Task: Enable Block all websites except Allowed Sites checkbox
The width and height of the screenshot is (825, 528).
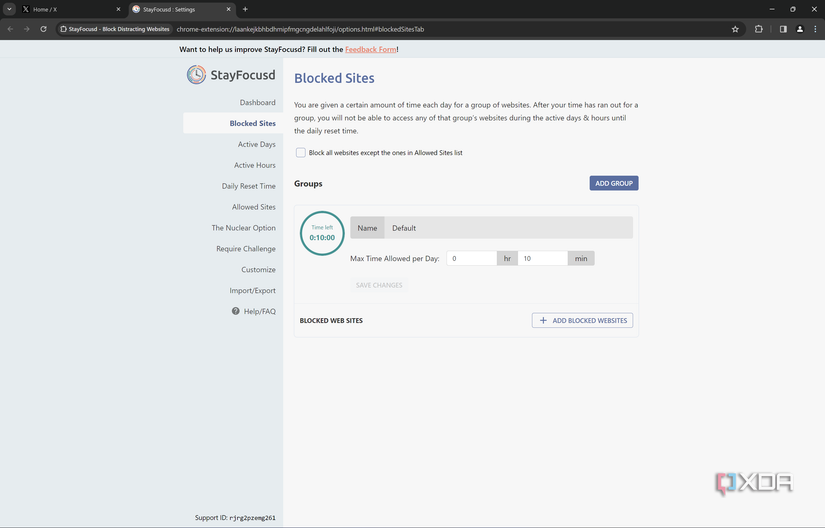Action: pos(300,153)
